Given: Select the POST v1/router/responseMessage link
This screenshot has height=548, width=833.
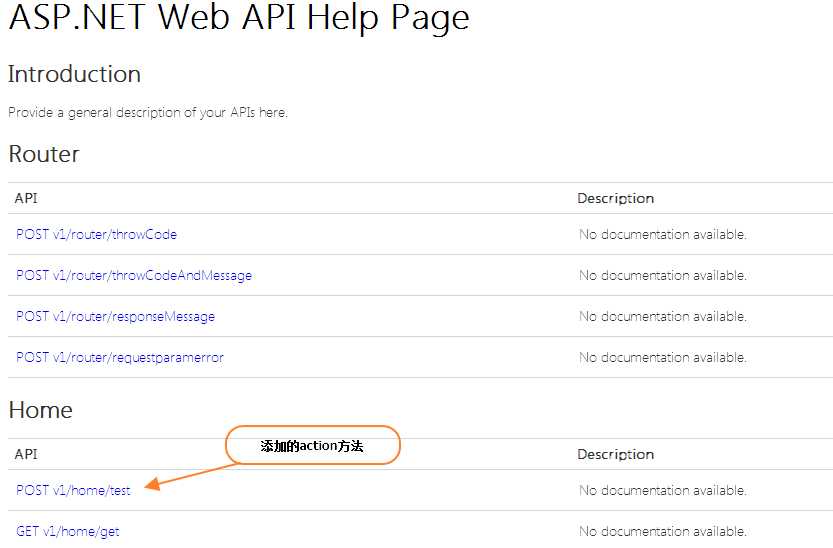Looking at the screenshot, I should pyautogui.click(x=115, y=317).
